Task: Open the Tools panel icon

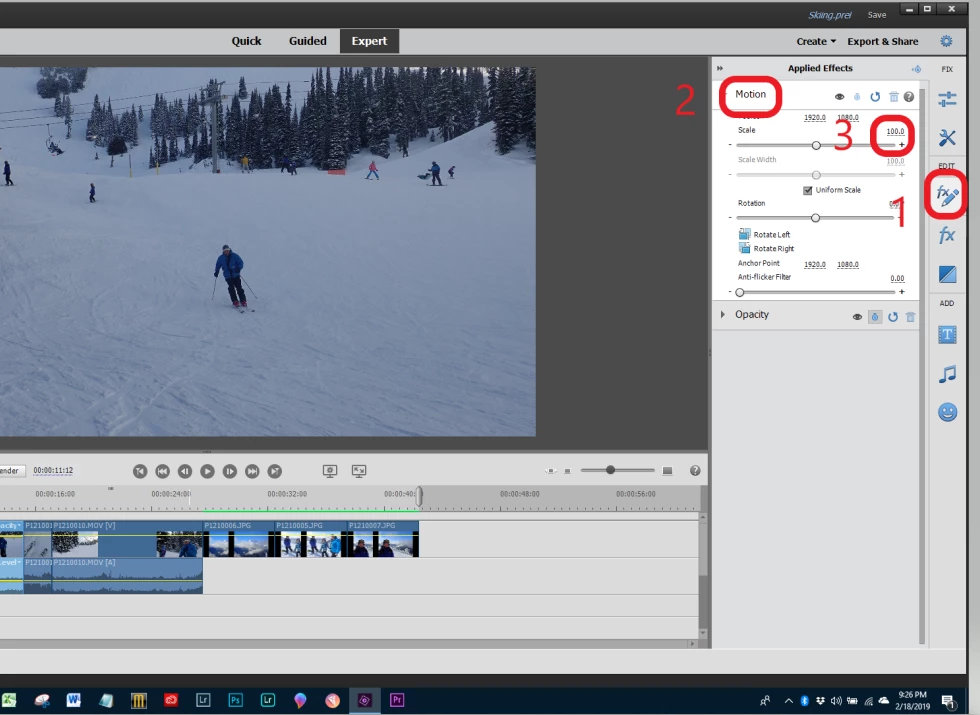Action: [x=947, y=138]
